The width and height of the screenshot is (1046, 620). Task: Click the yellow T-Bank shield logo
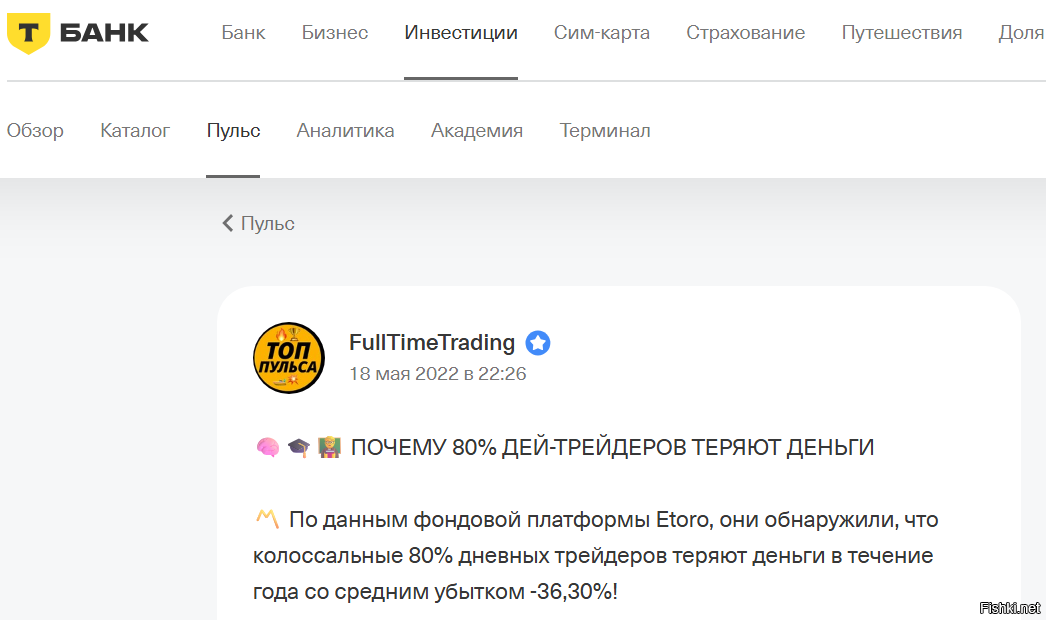pos(28,33)
